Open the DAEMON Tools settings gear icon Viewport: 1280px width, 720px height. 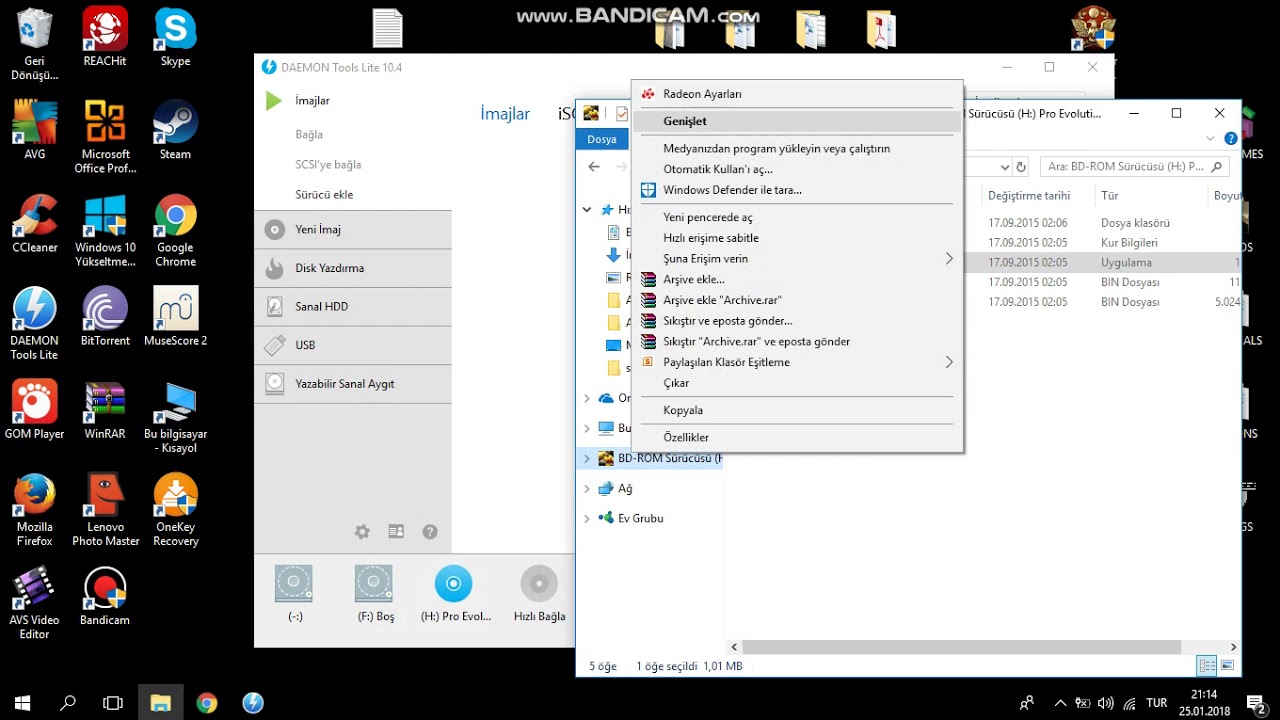[x=362, y=532]
